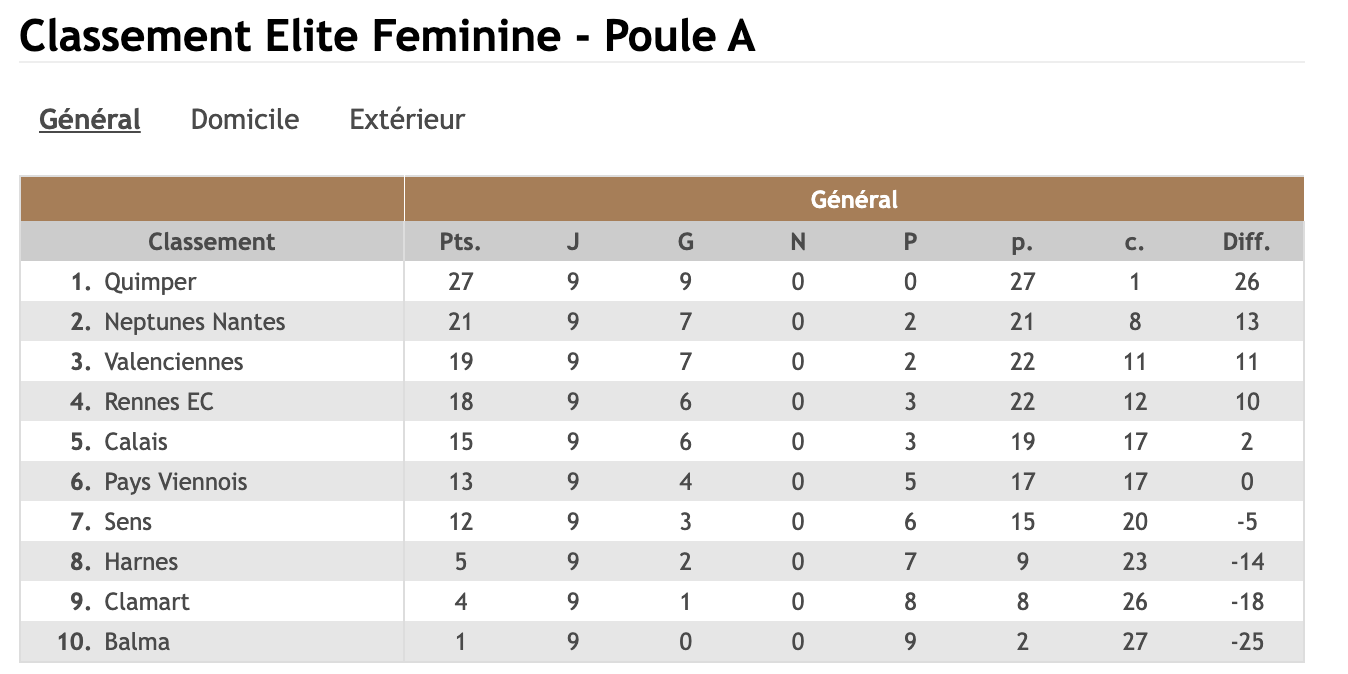Click the Diff. column header
This screenshot has width=1348, height=674.
(x=1246, y=242)
